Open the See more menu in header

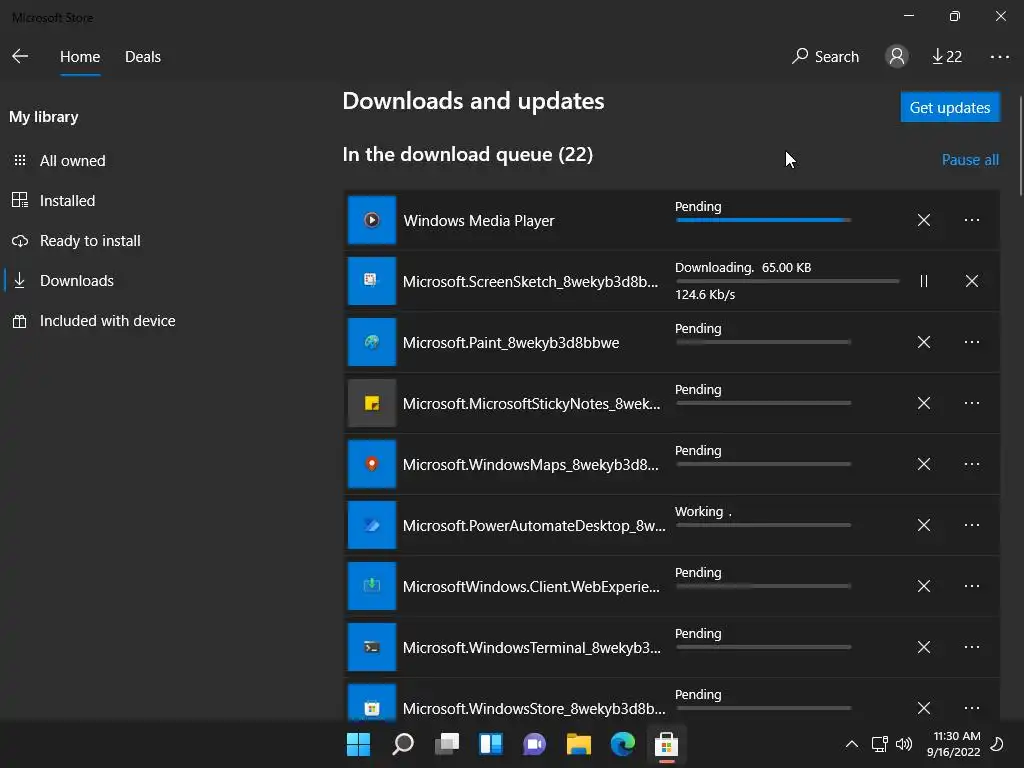tap(1000, 57)
